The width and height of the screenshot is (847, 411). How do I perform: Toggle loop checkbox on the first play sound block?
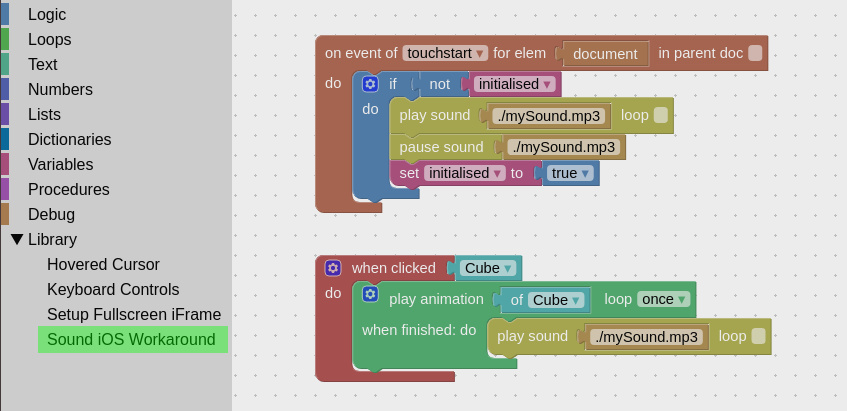661,115
